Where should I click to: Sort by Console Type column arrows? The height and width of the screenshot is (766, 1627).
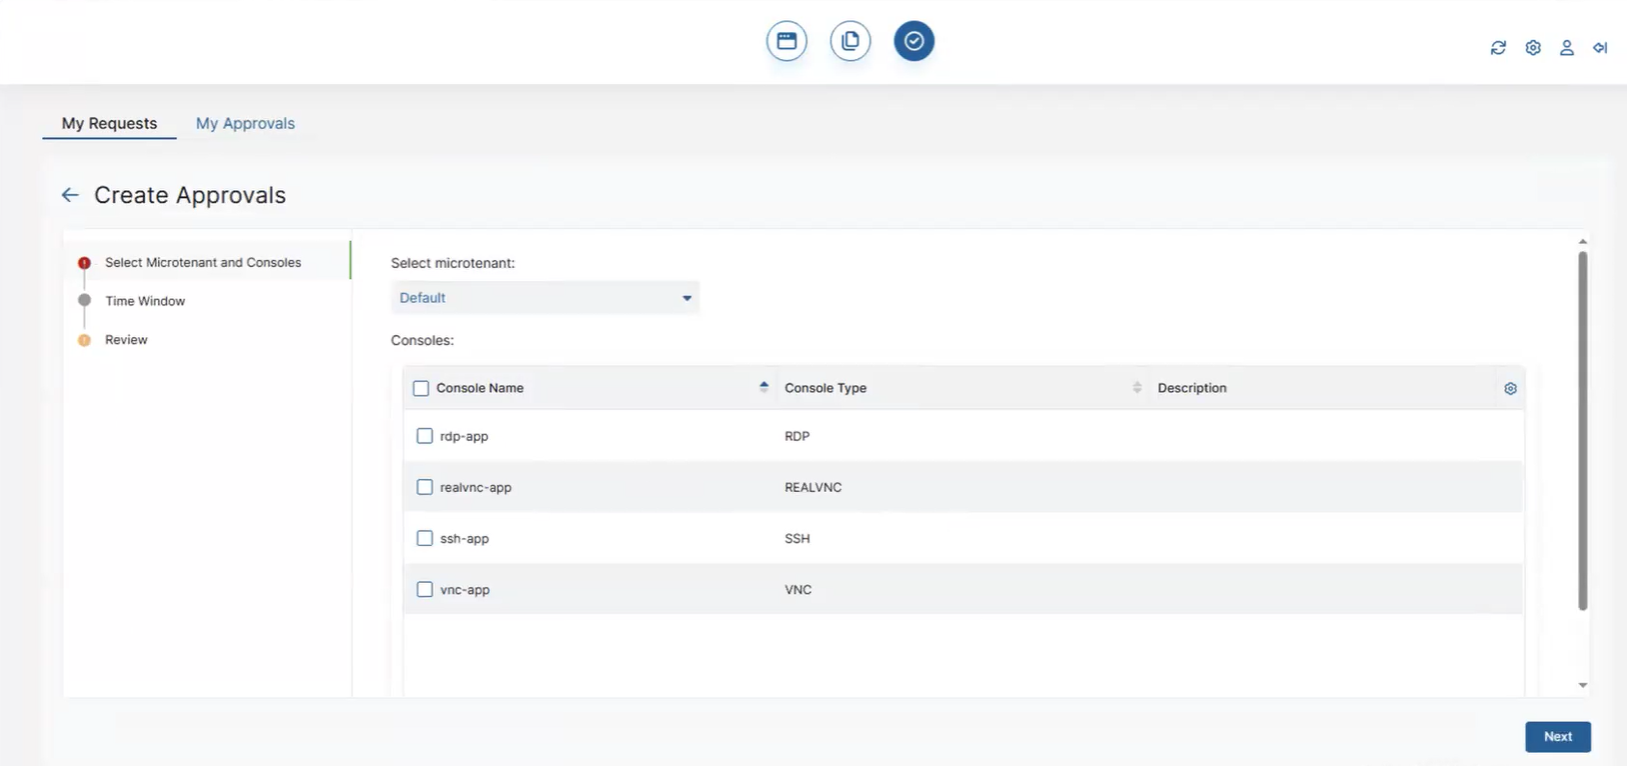tap(1137, 387)
